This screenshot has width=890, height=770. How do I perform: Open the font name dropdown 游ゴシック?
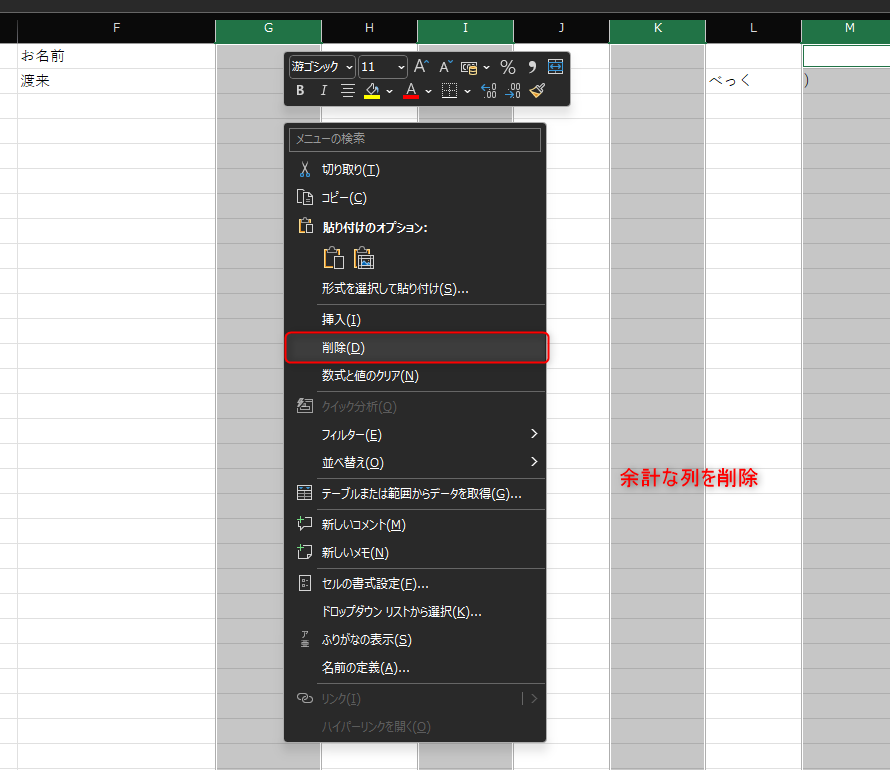pos(322,67)
